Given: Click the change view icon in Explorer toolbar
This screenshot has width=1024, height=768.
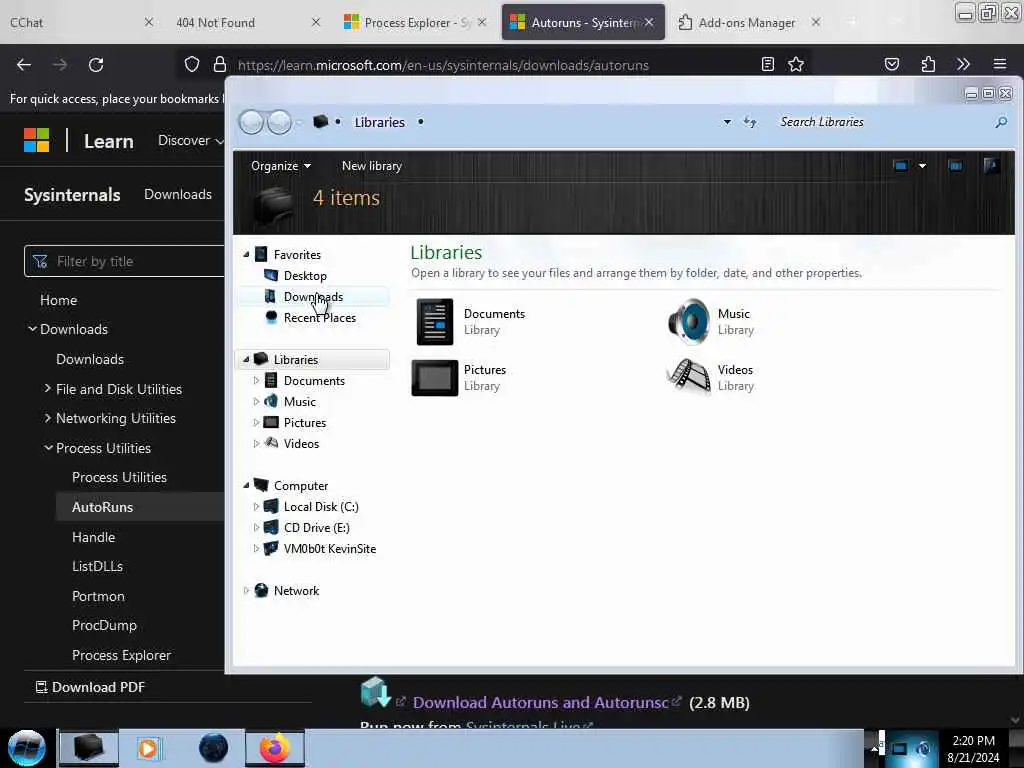Looking at the screenshot, I should click(x=901, y=166).
